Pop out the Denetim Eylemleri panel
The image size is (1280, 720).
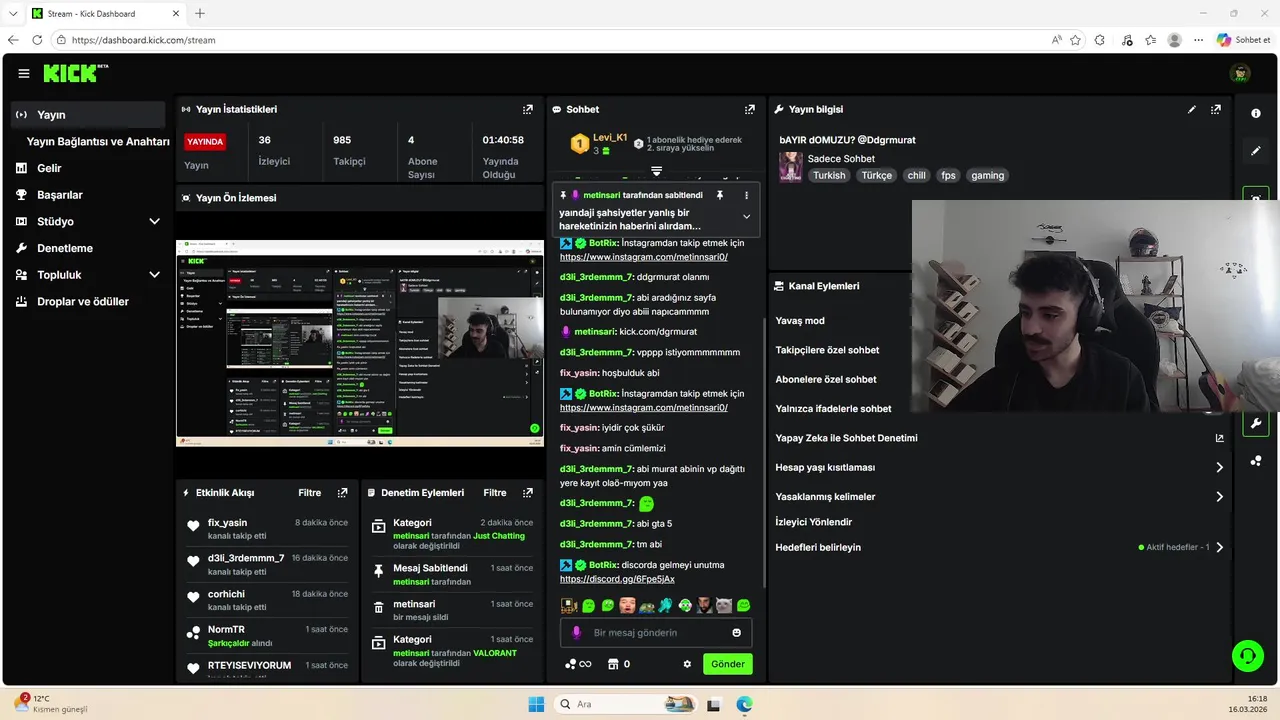(x=528, y=493)
